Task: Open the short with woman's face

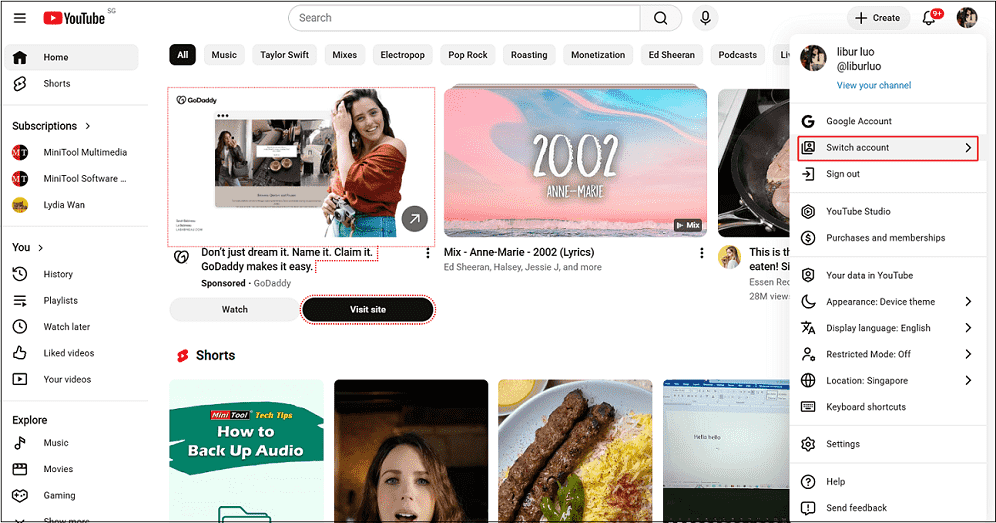Action: coord(411,451)
